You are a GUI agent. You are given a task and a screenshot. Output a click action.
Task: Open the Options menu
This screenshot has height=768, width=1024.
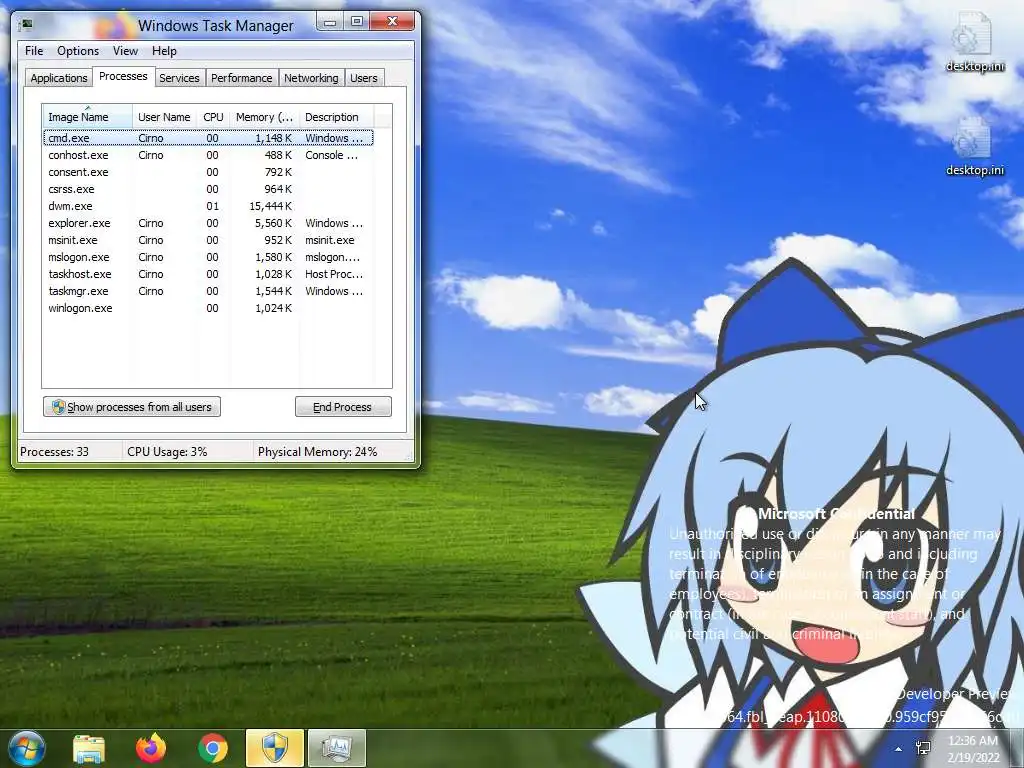point(78,51)
